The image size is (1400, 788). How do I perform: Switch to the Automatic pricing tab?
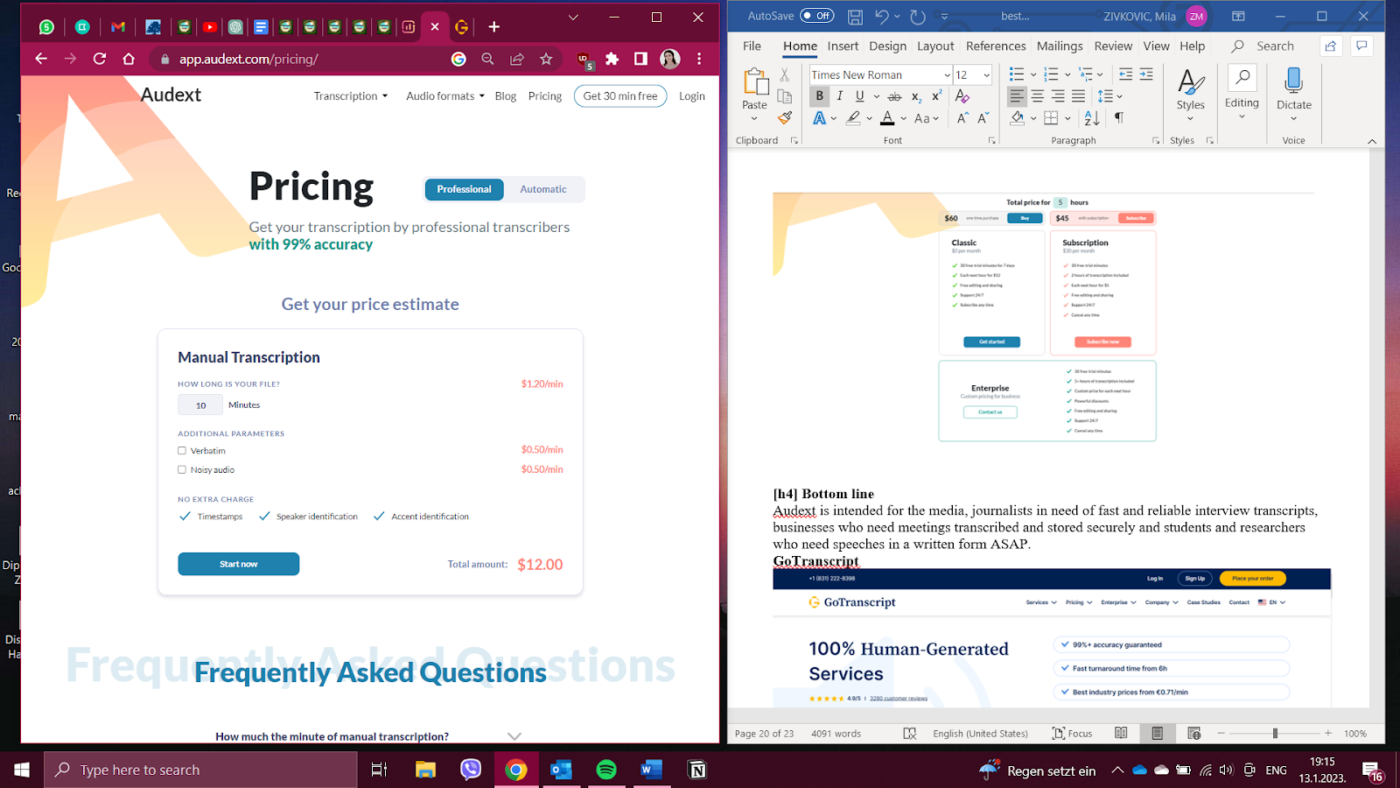[543, 189]
